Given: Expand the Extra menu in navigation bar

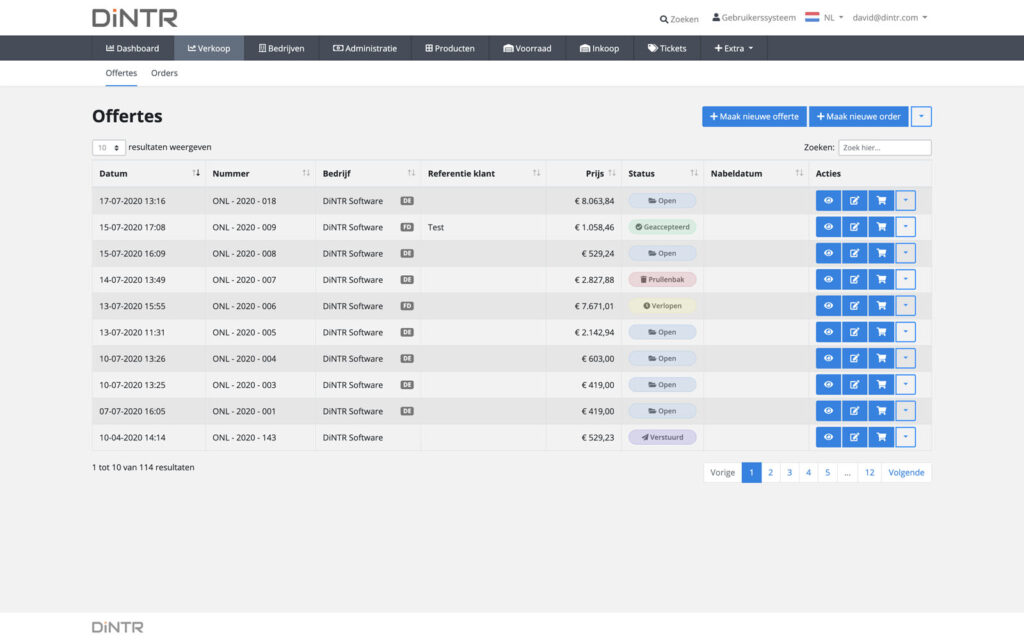Looking at the screenshot, I should click(x=734, y=48).
